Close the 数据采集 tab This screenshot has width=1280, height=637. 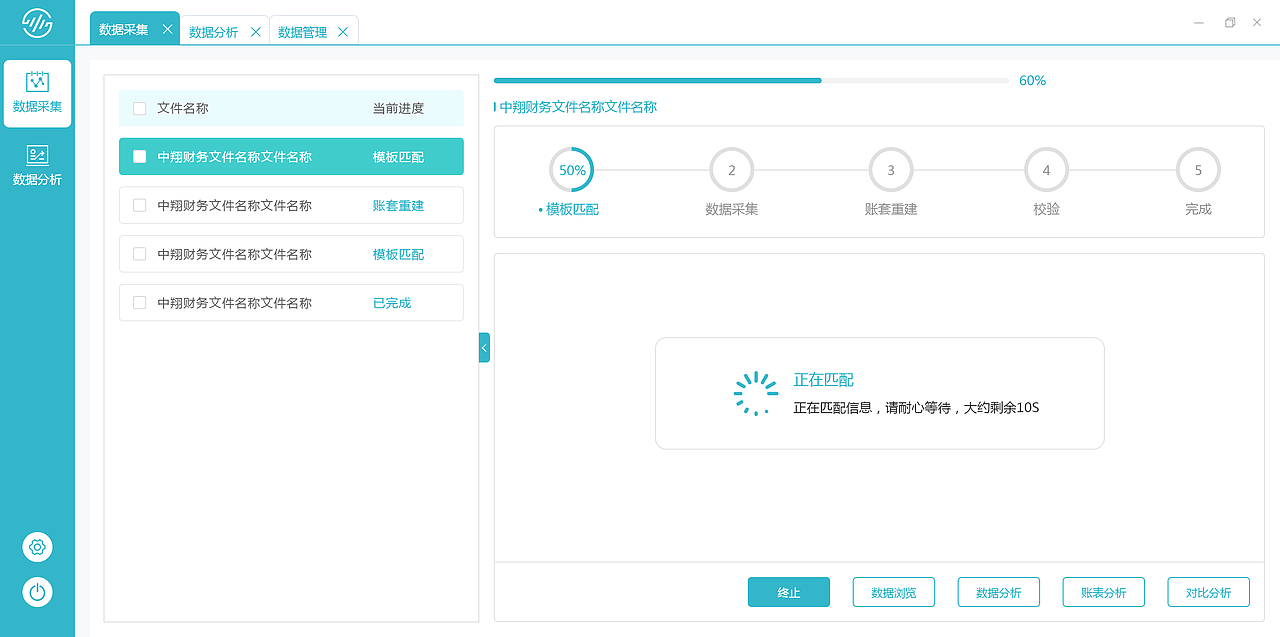pos(167,29)
